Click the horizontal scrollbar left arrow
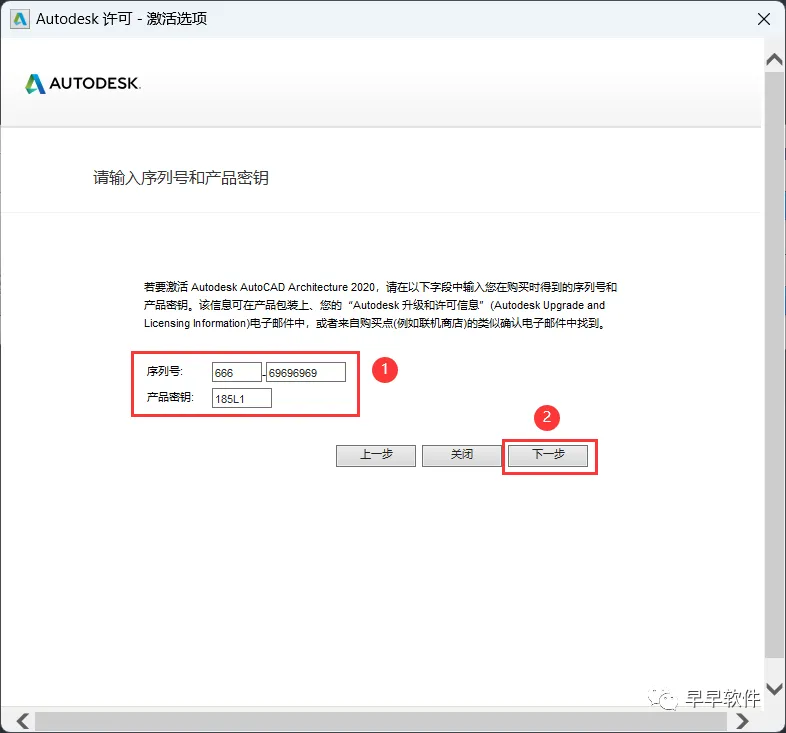 23,721
